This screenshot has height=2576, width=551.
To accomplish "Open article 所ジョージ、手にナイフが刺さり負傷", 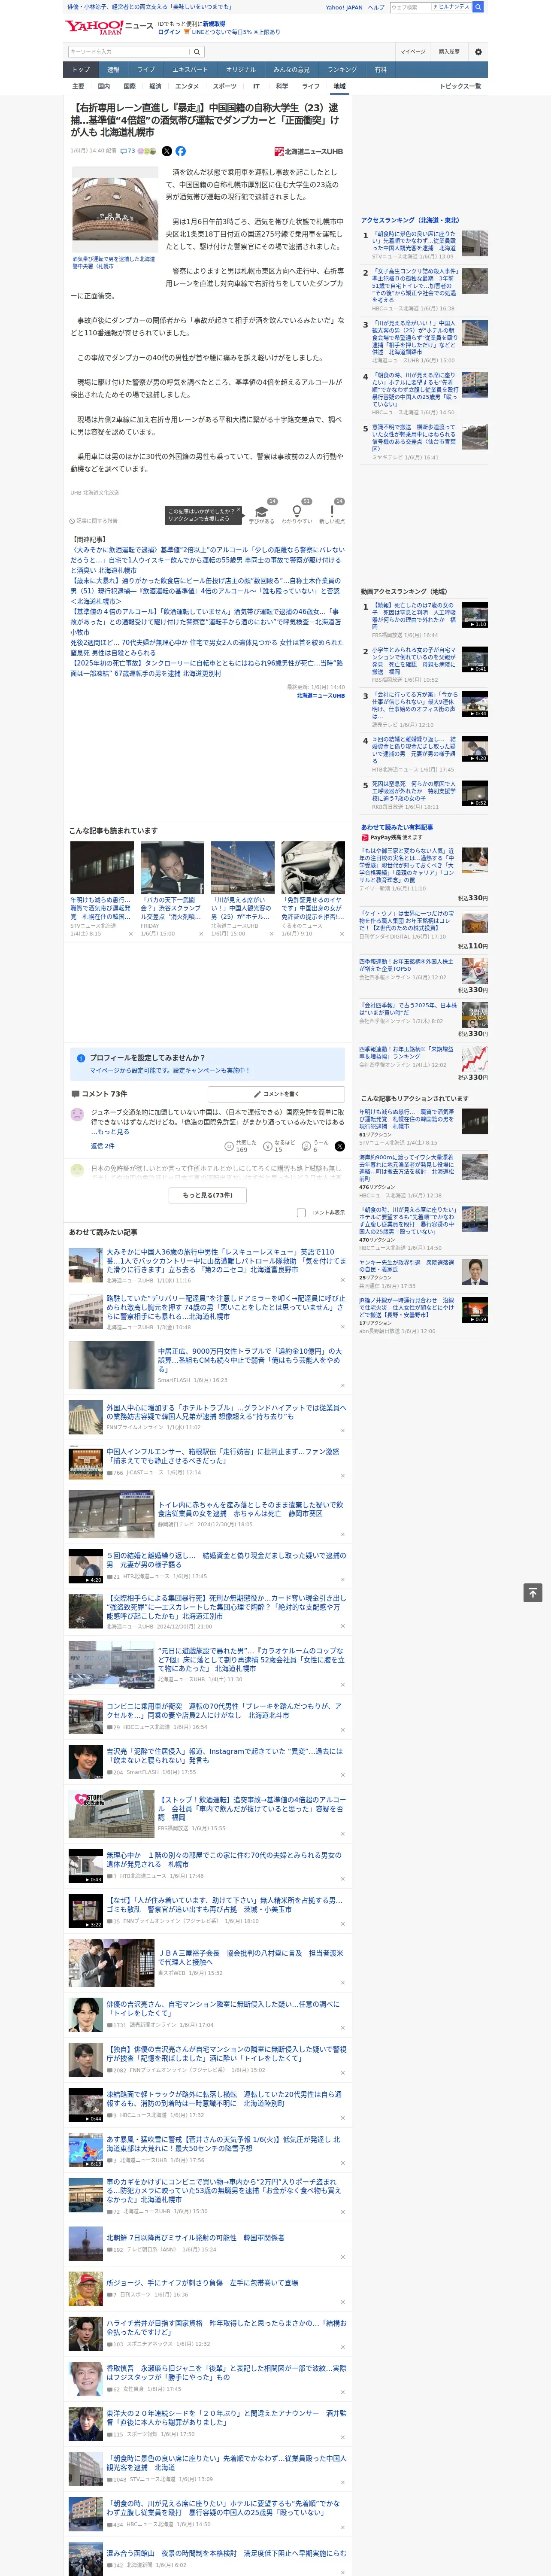I will tap(202, 2283).
